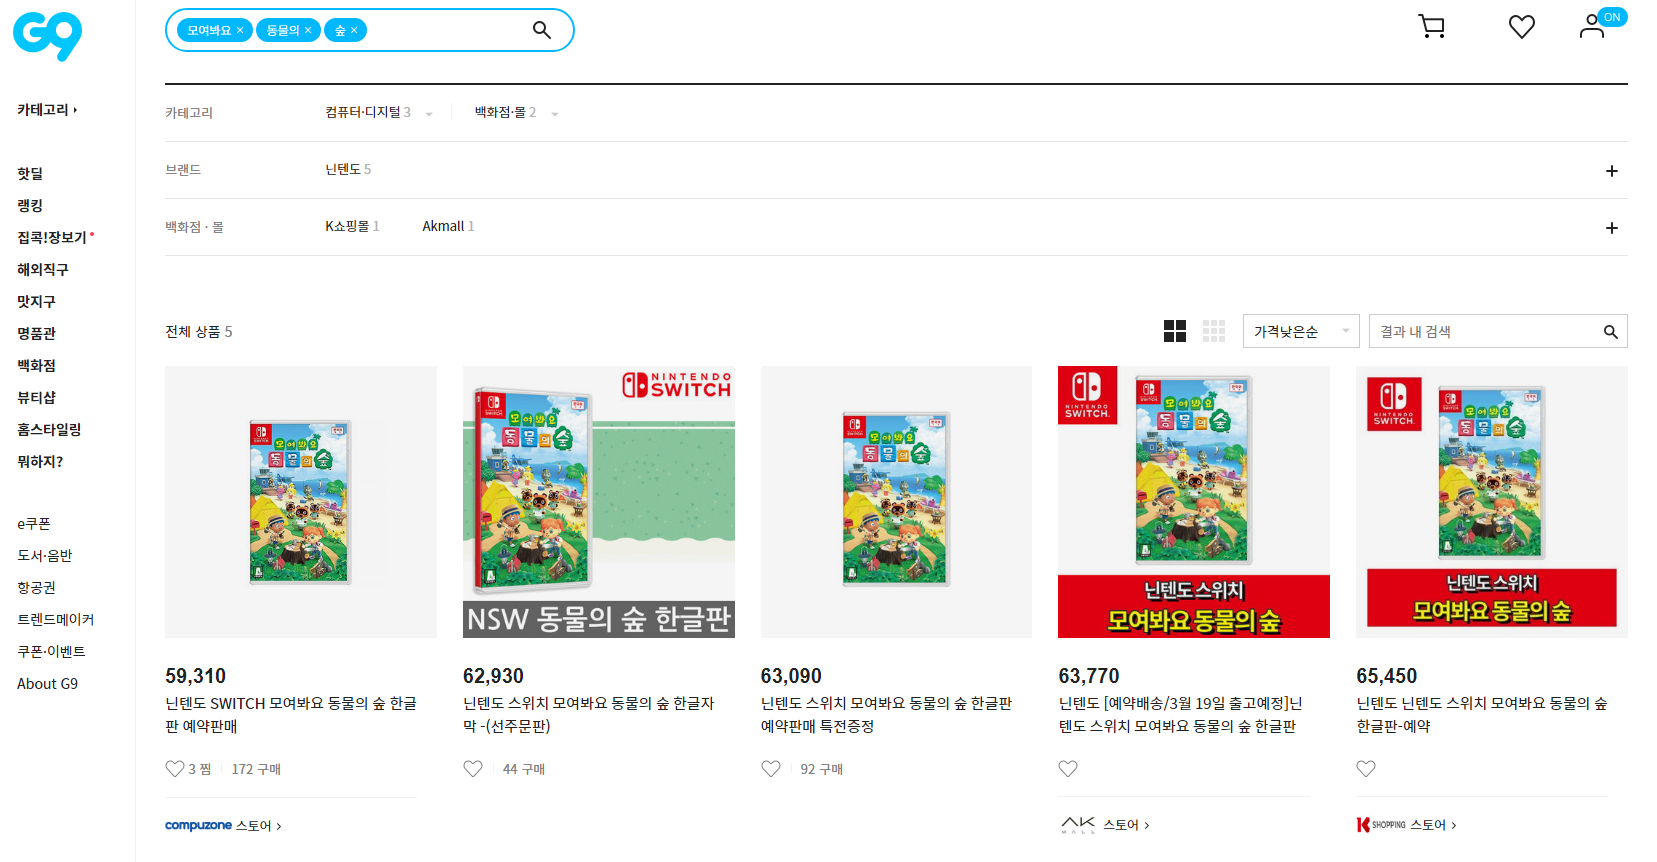Open 백화점 in sidebar
Screen dimensions: 1657x862
[x=36, y=366]
